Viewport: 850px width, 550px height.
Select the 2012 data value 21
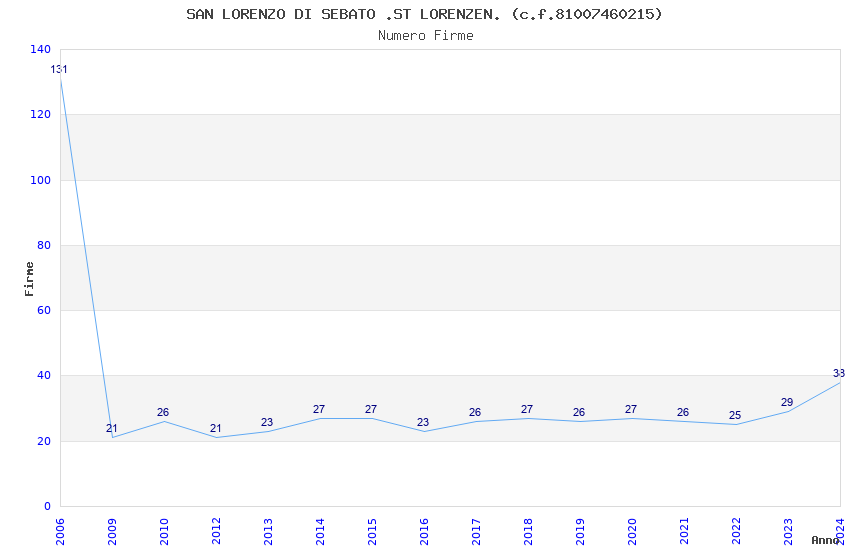tap(215, 428)
